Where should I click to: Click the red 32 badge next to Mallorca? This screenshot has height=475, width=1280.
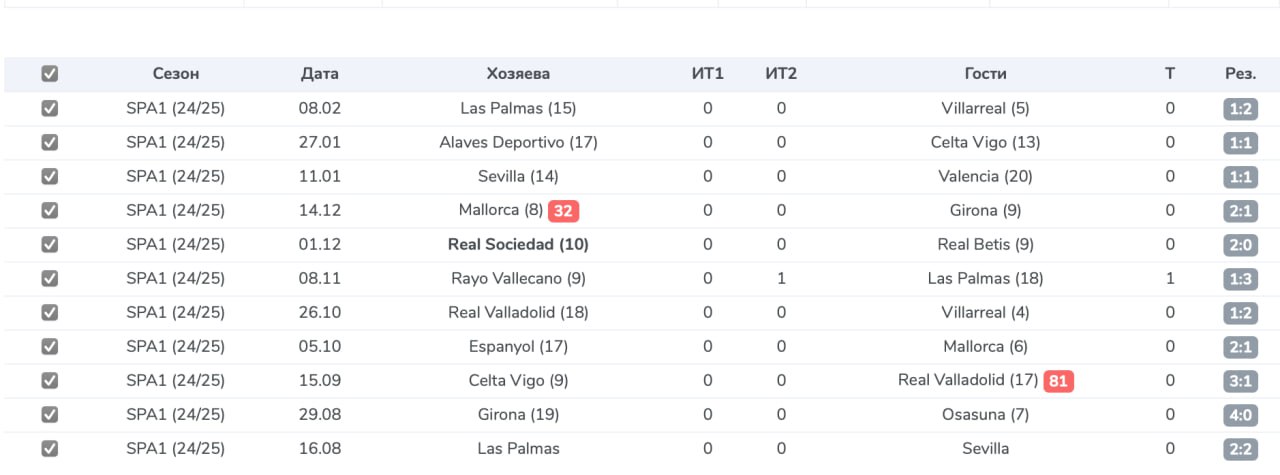[x=564, y=211]
